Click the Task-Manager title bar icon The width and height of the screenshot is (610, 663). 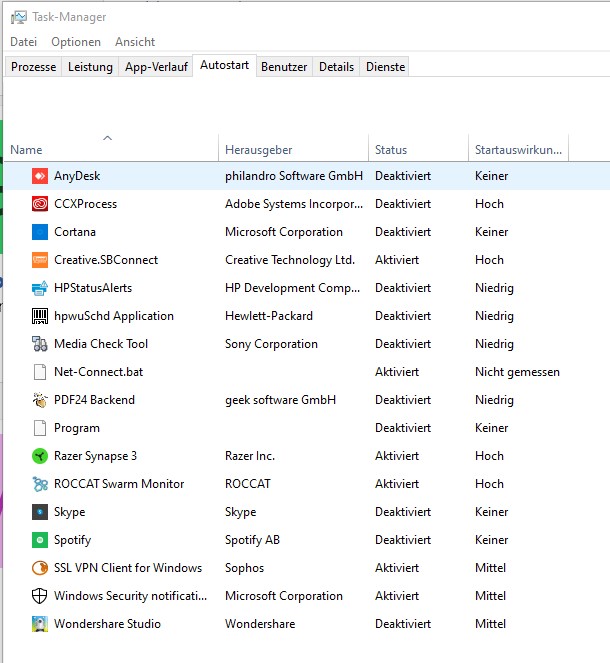click(19, 17)
